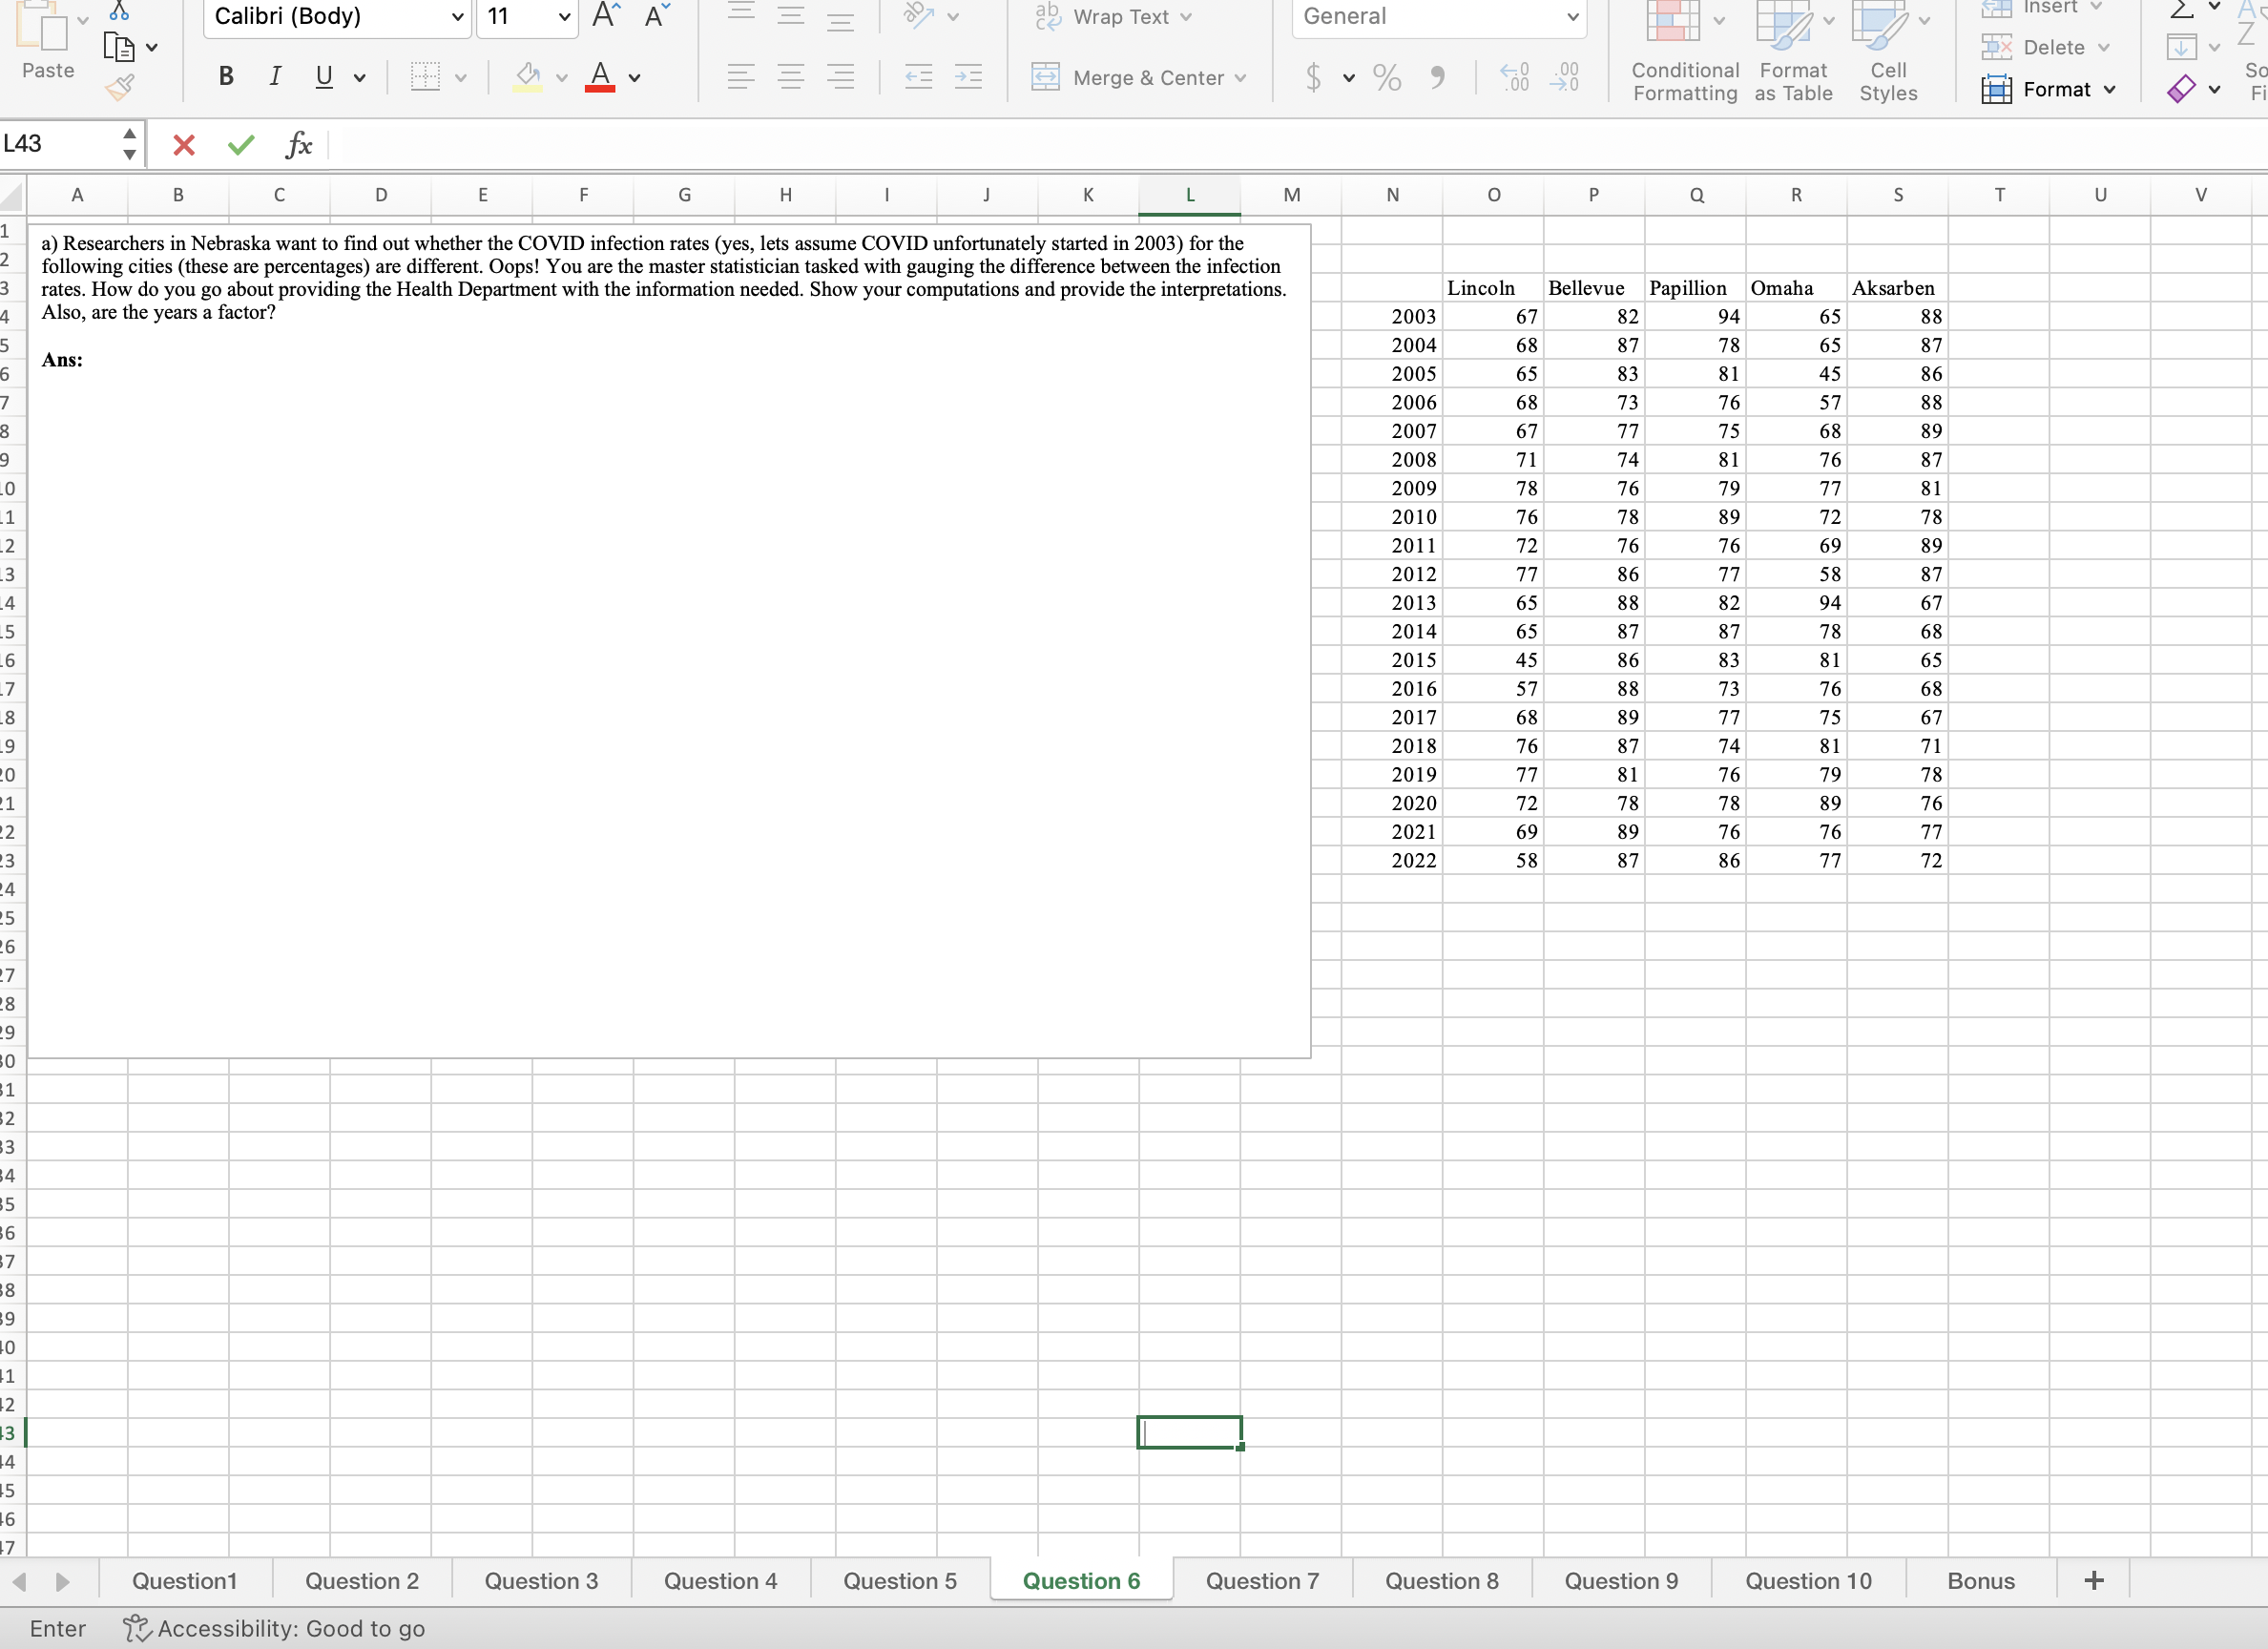Screen dimensions: 2268x1649
Task: Switch to the Bonus sheet tab
Action: click(x=1980, y=1581)
